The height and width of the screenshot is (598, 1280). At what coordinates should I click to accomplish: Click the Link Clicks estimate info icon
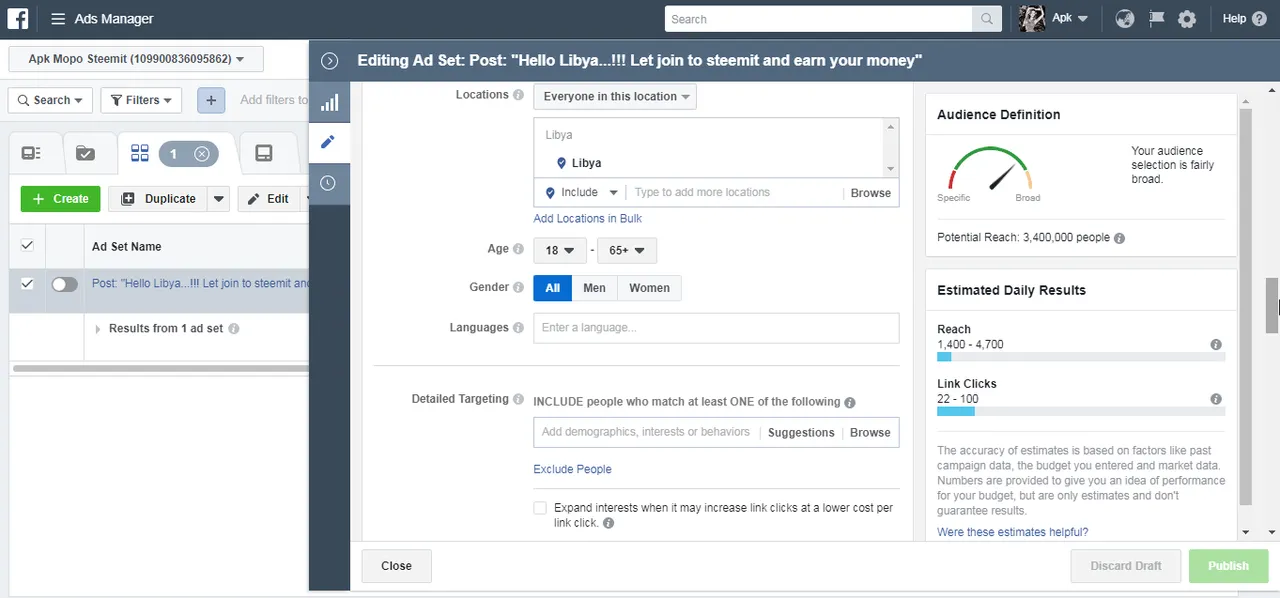[x=1216, y=399]
